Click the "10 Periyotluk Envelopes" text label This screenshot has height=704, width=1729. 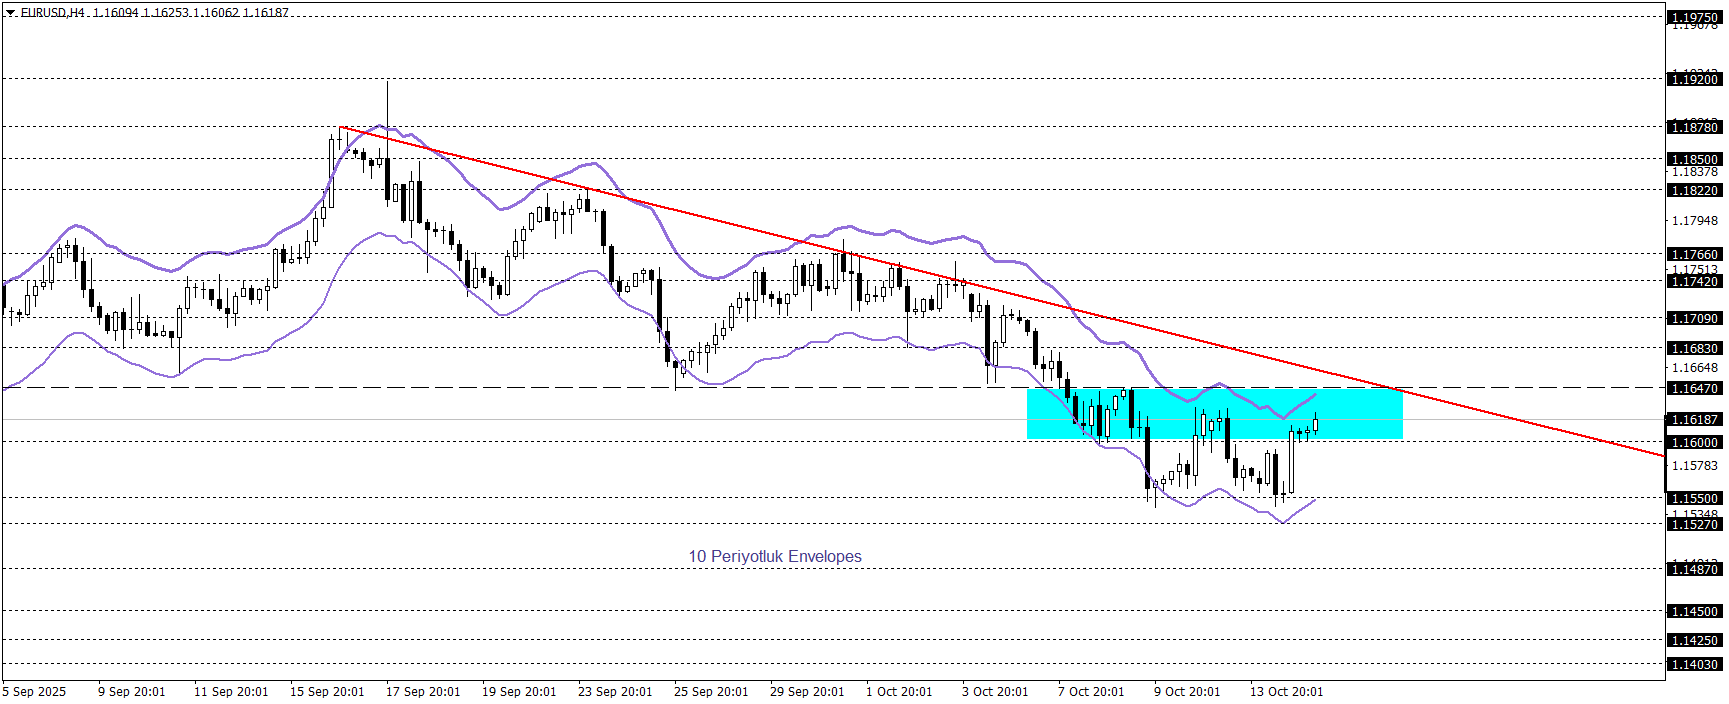(x=775, y=557)
